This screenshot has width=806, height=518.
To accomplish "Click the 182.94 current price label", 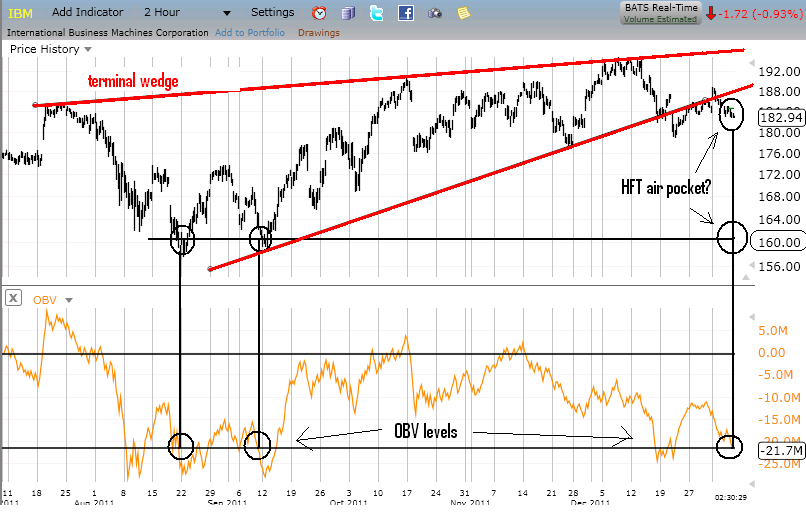I will 781,118.
